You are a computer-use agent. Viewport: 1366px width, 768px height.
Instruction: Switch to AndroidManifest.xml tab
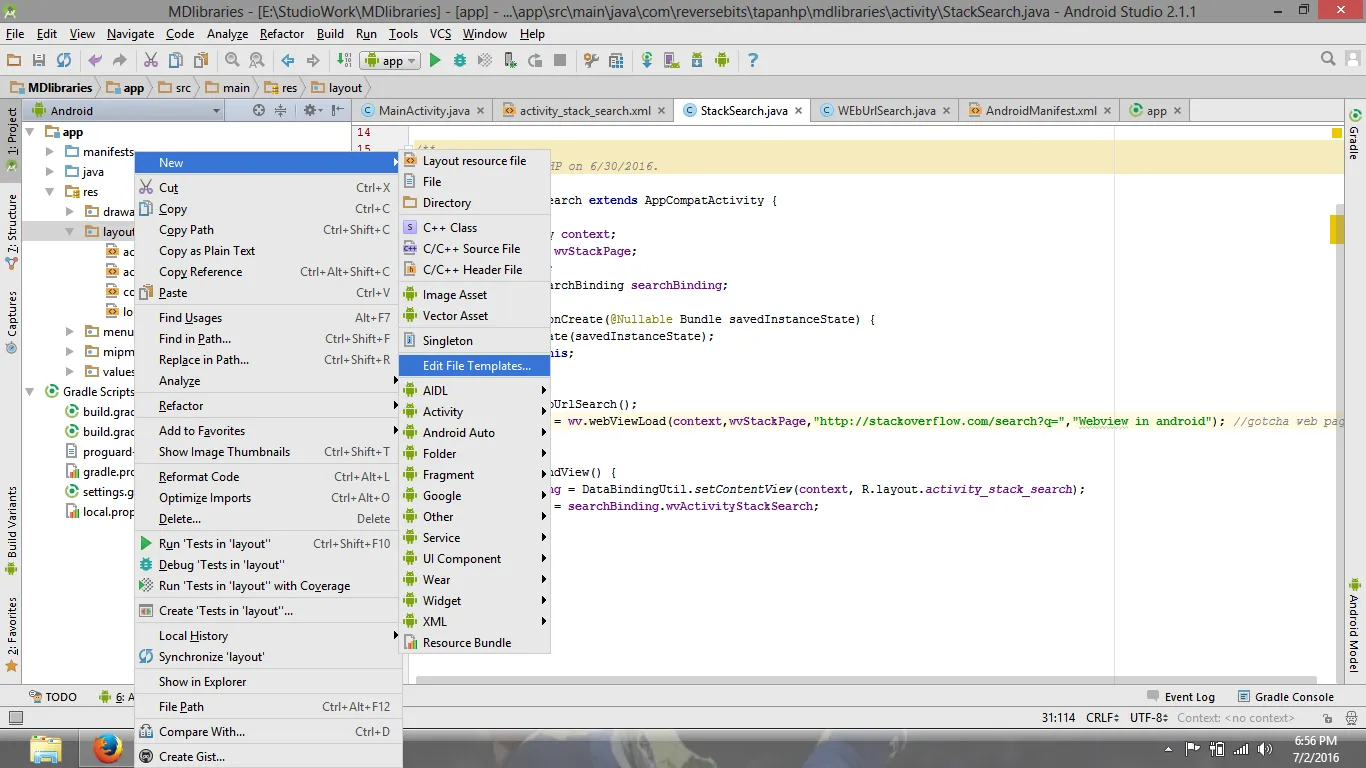1041,111
